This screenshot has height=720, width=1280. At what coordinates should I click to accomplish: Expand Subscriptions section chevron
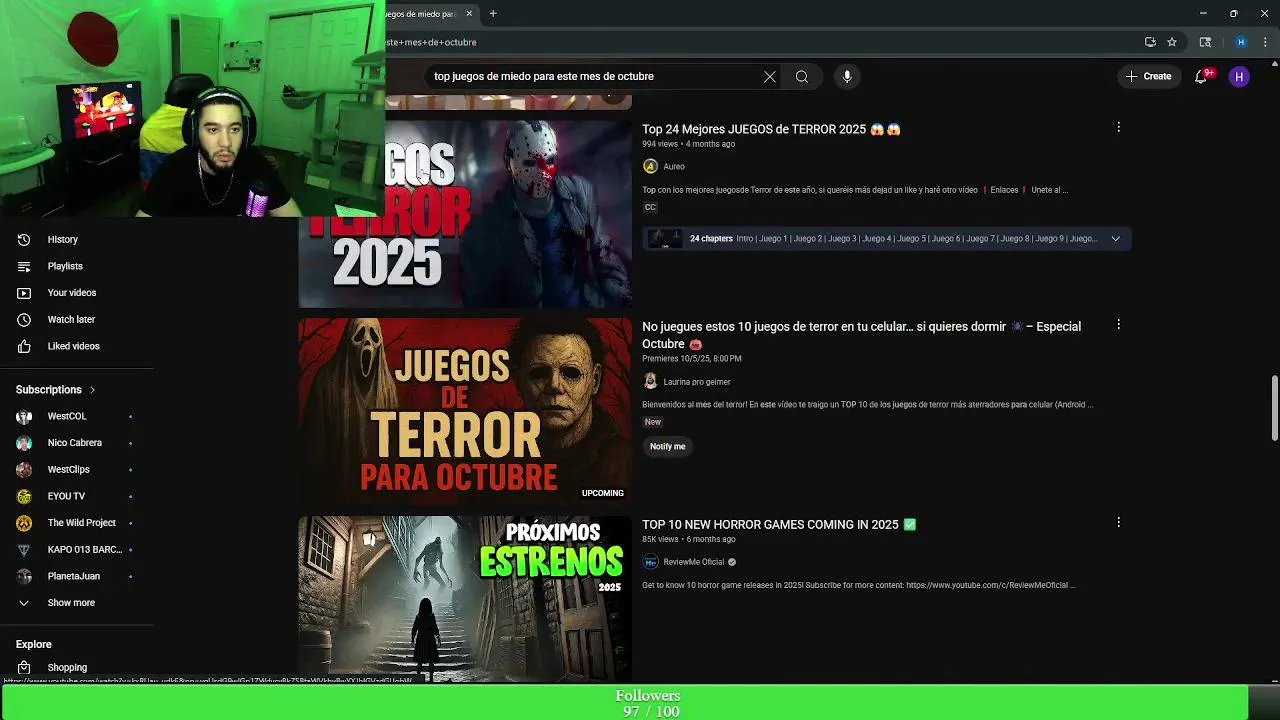pos(92,390)
